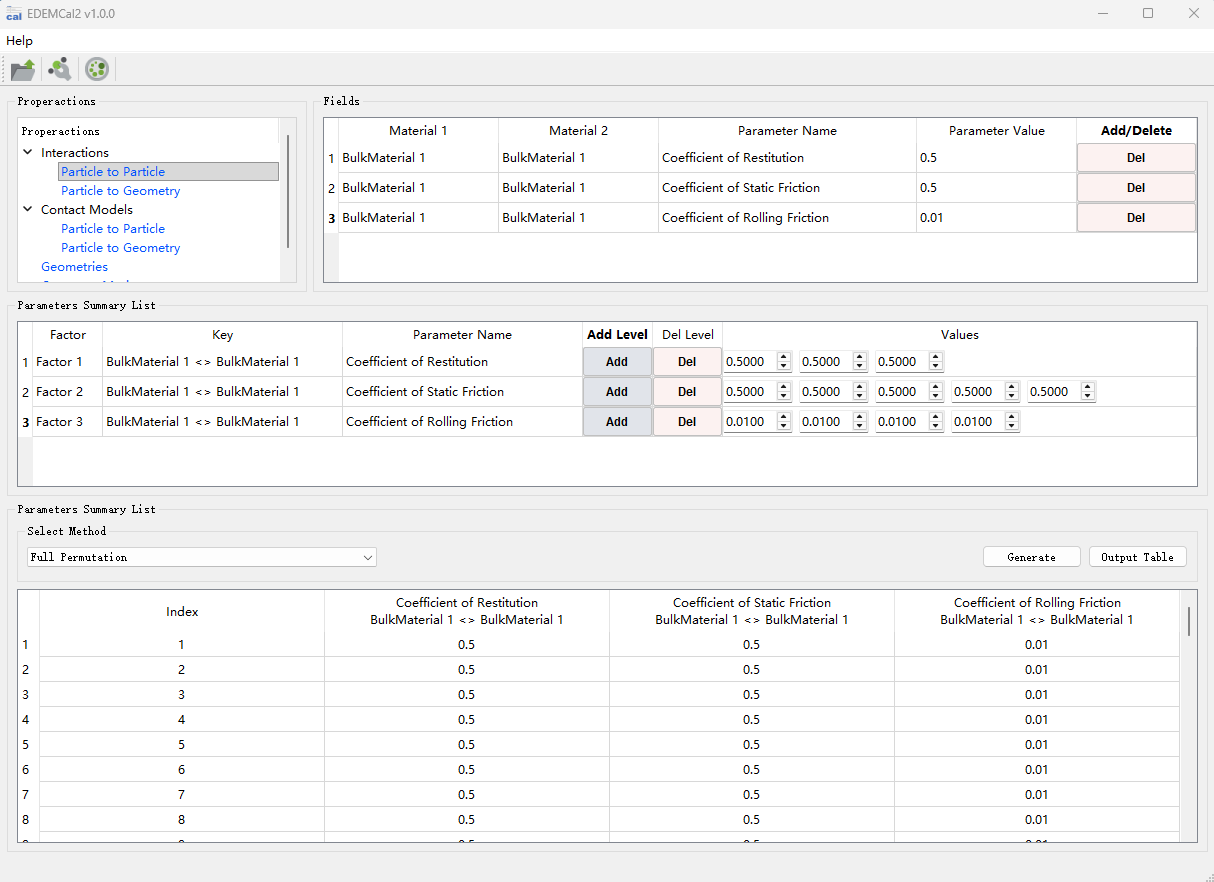The width and height of the screenshot is (1214, 882).
Task: Open a file using the folder toolbar icon
Action: click(22, 68)
